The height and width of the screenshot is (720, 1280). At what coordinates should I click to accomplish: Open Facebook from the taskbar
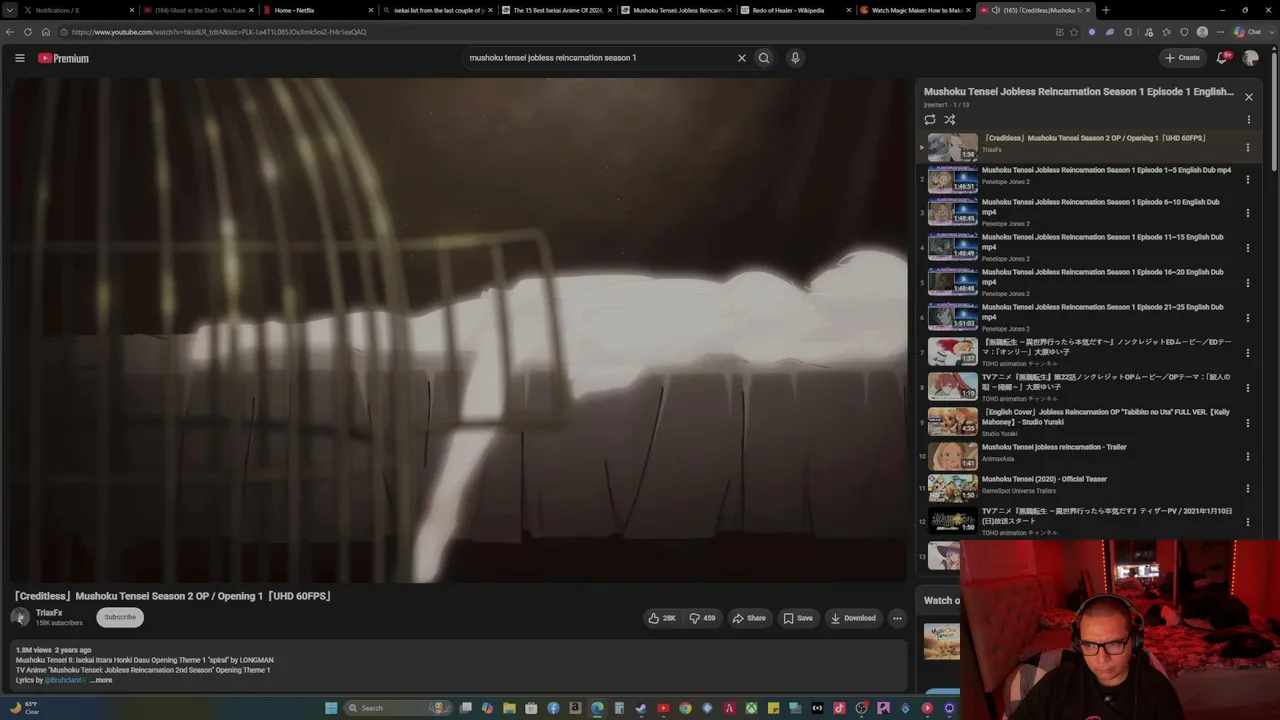[x=553, y=708]
